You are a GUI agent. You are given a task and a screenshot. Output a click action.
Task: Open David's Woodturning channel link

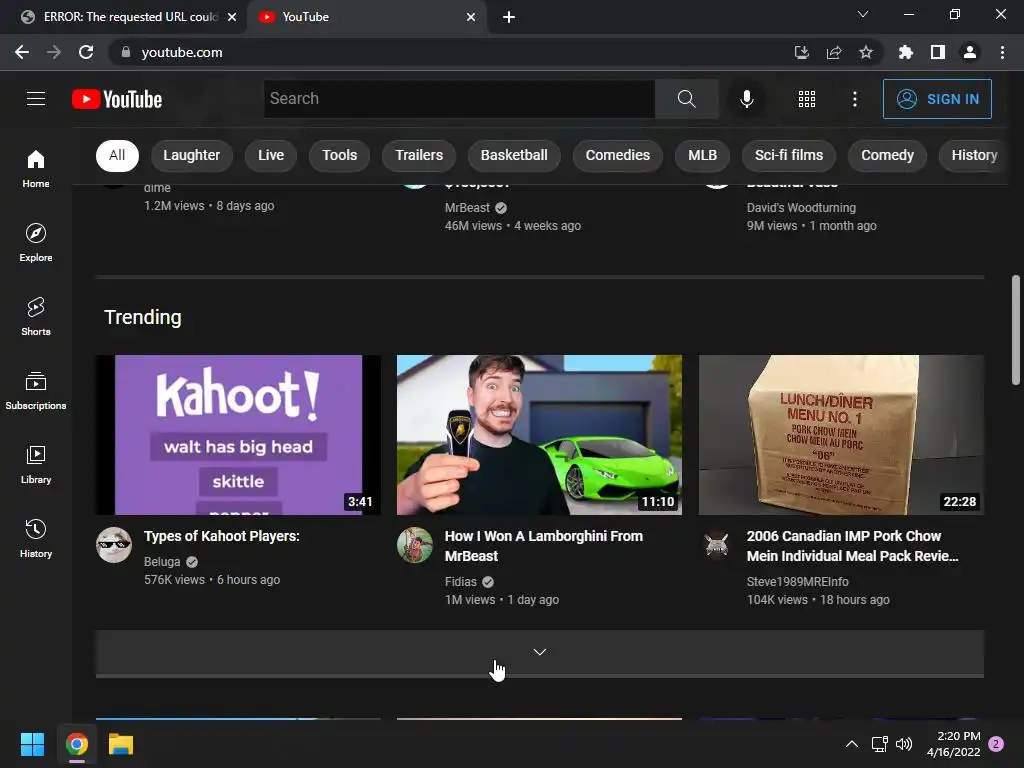(x=801, y=208)
